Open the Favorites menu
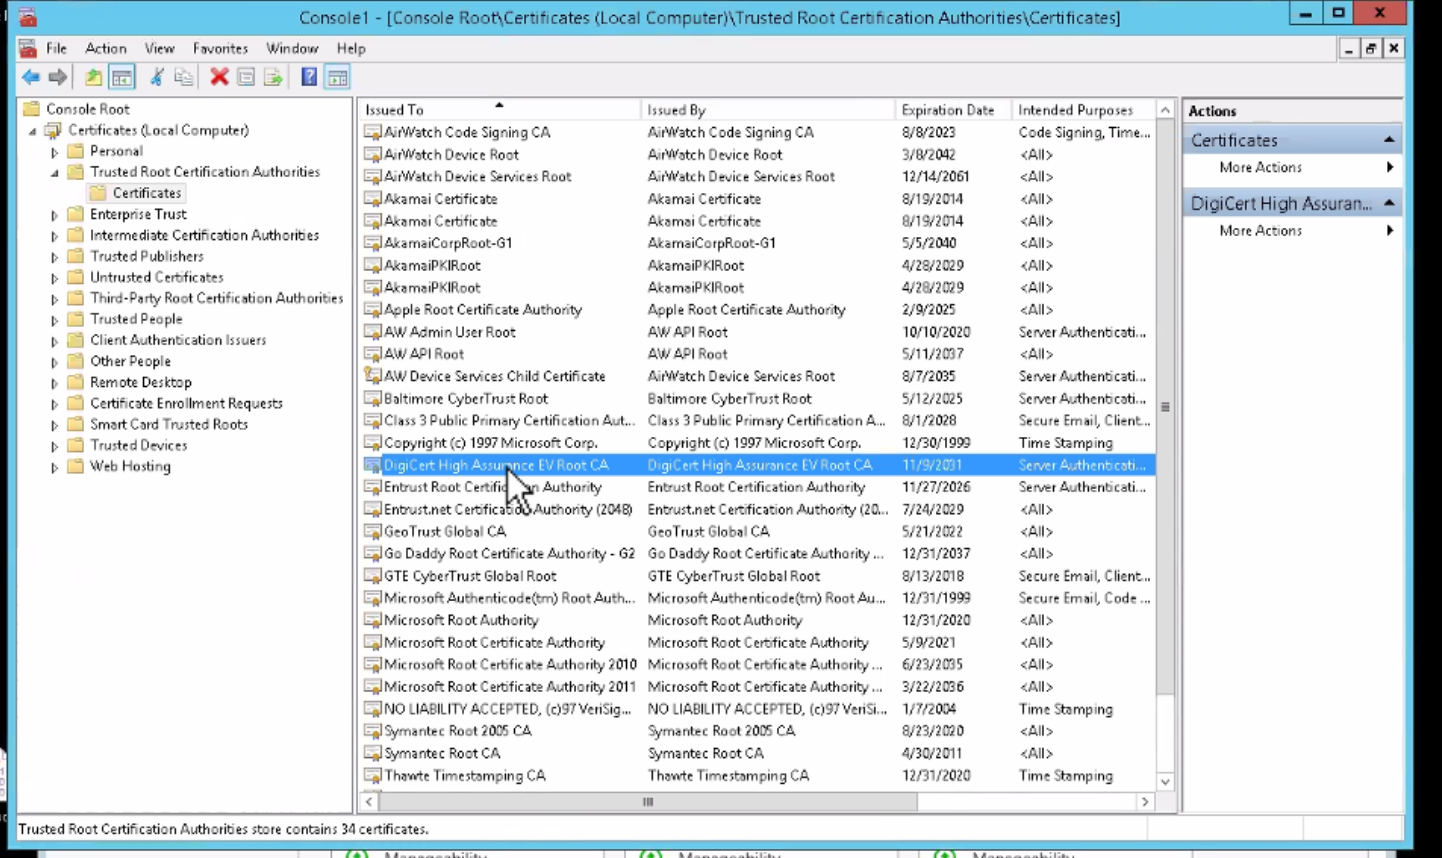The width and height of the screenshot is (1442, 858). tap(220, 48)
